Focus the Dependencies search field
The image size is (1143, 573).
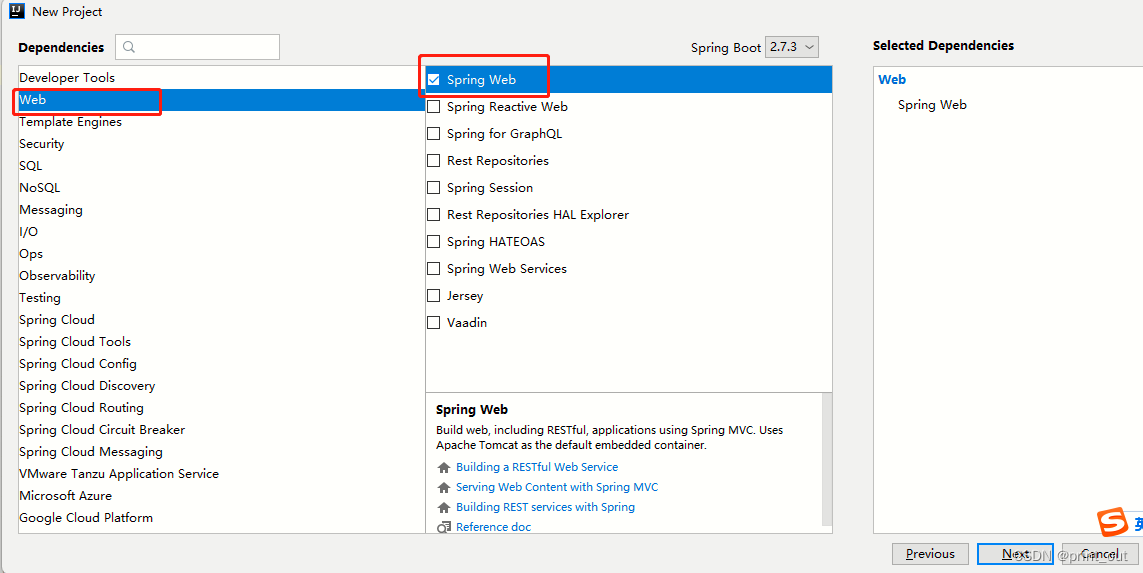pyautogui.click(x=198, y=47)
